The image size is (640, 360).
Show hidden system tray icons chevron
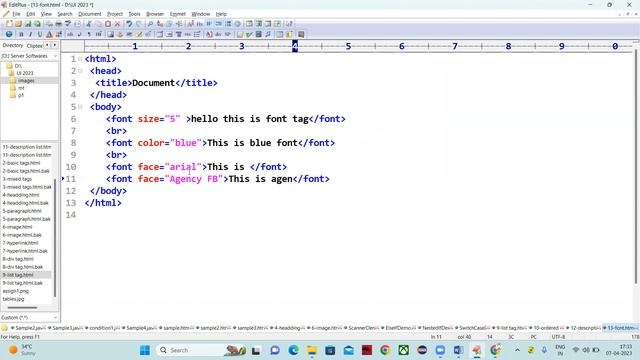tap(517, 350)
